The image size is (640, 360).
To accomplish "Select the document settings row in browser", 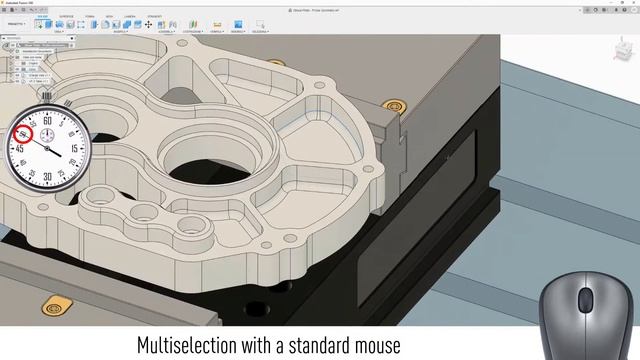I will pyautogui.click(x=37, y=51).
